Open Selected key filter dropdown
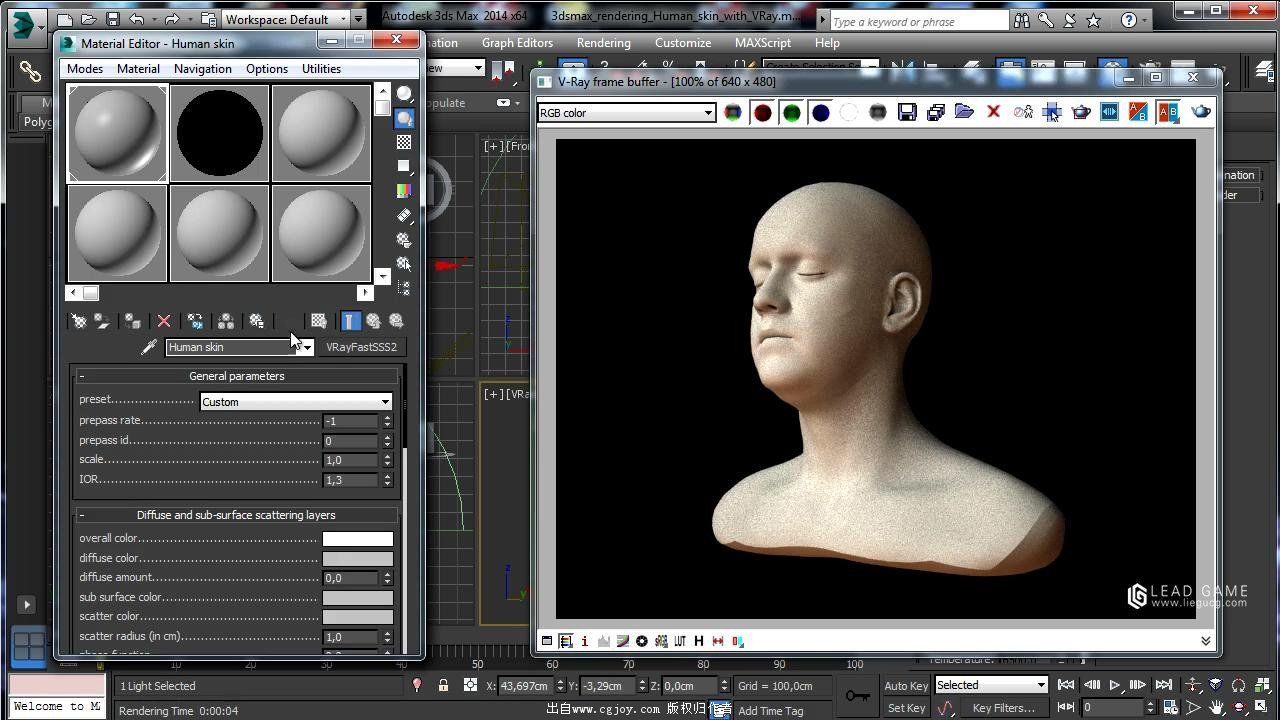Screen dimensions: 1280x720 [991, 685]
